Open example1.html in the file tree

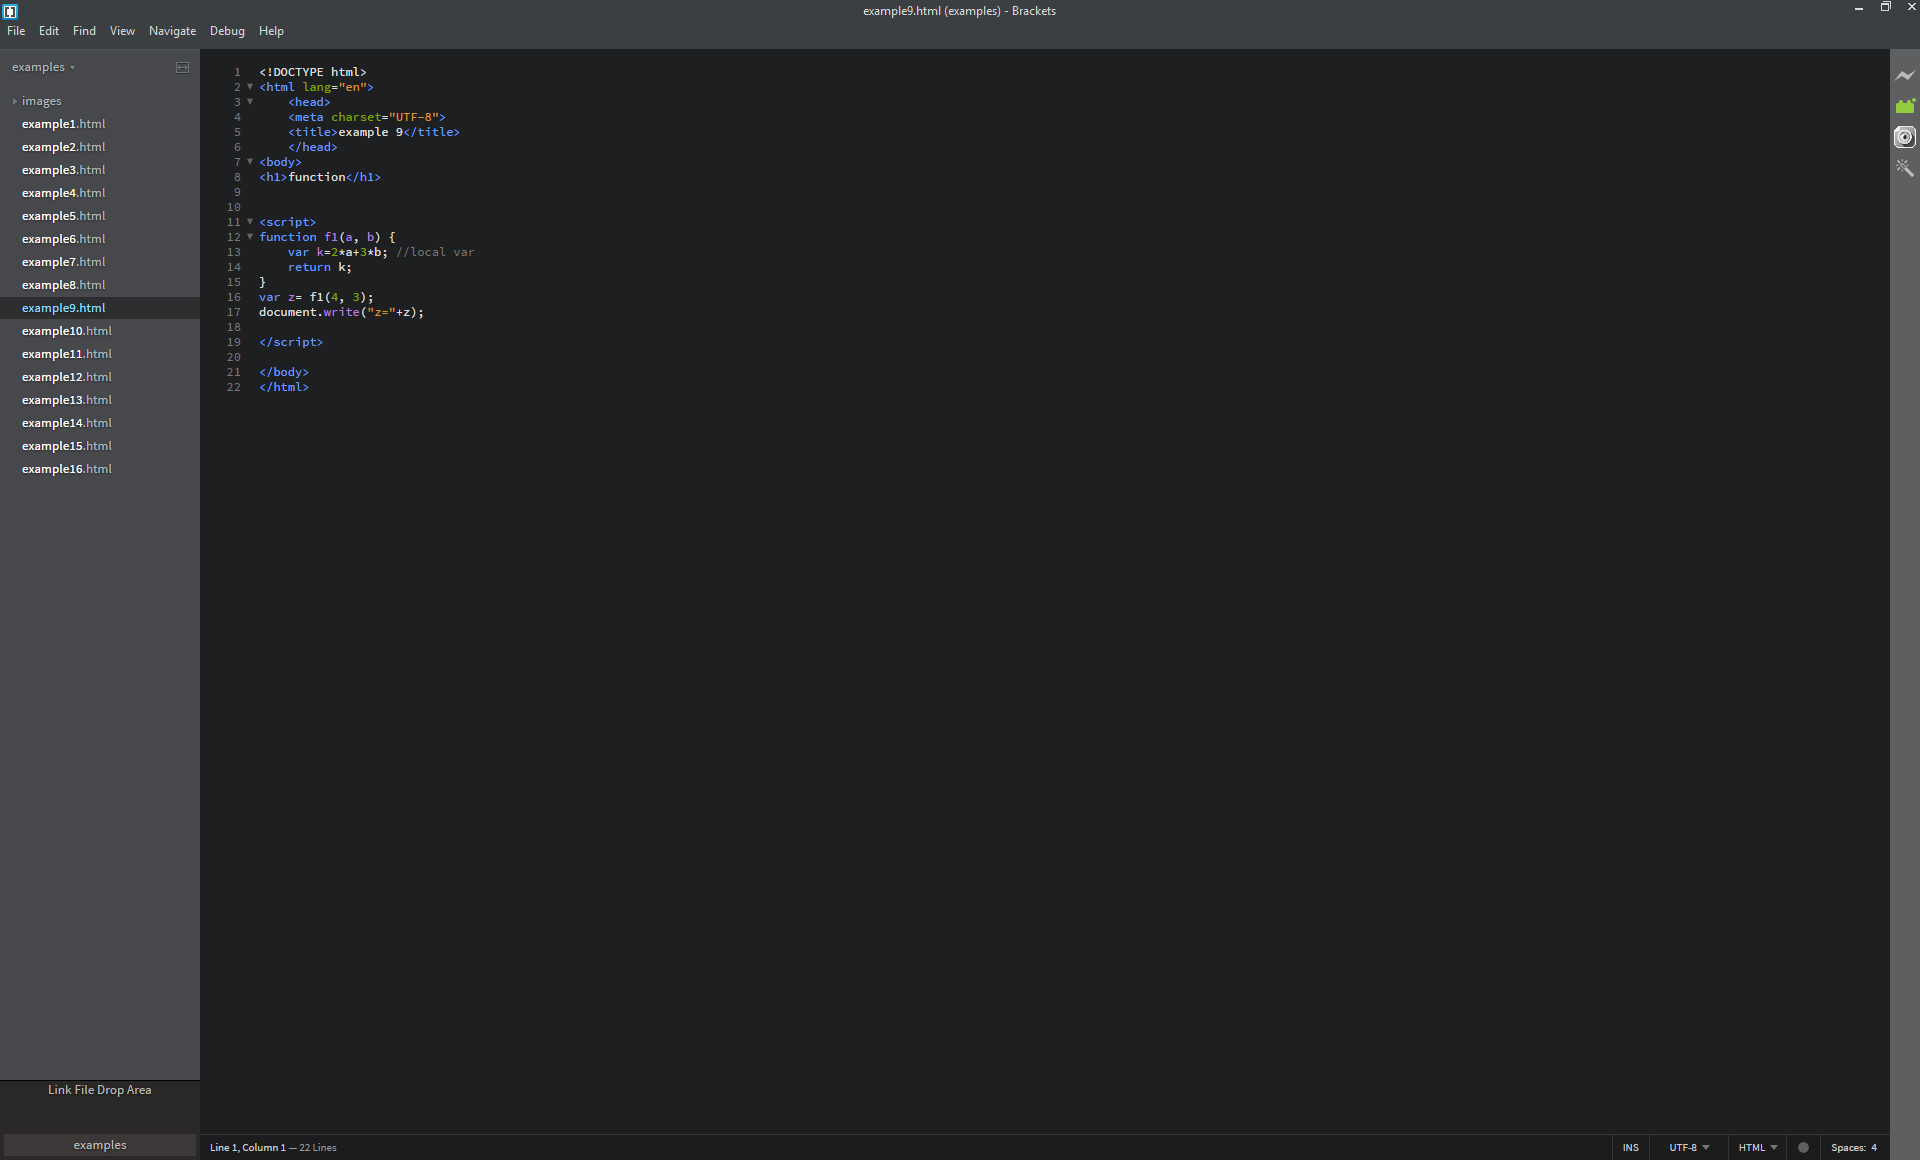click(63, 123)
